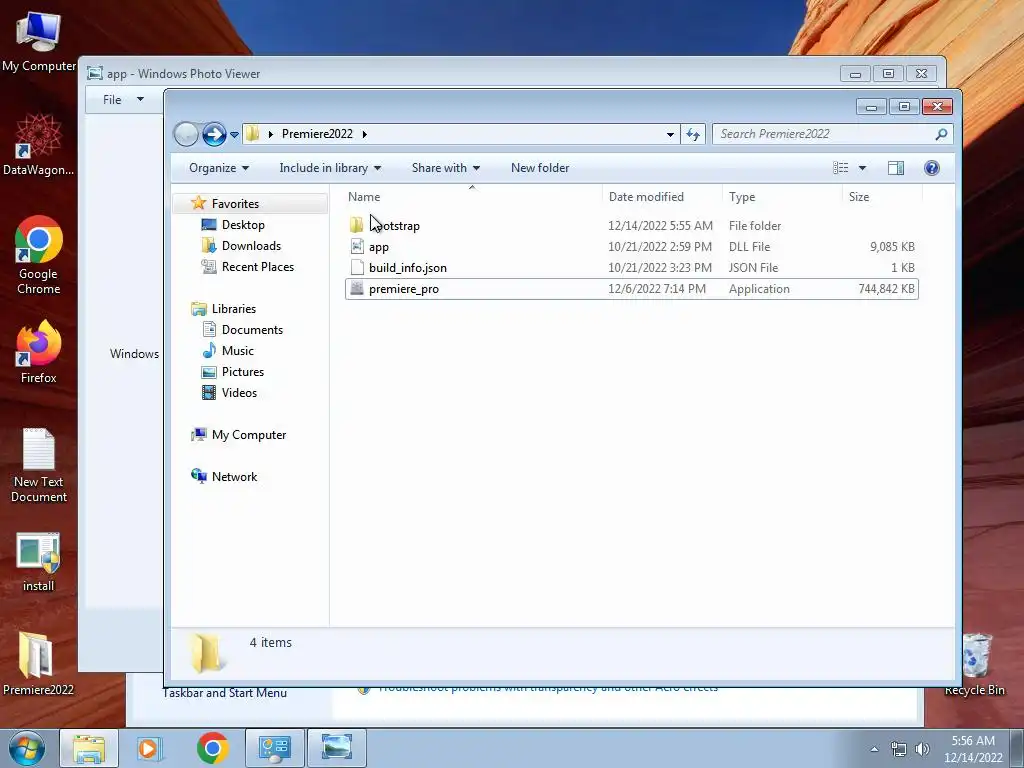Open the Windows Start menu

point(27,748)
